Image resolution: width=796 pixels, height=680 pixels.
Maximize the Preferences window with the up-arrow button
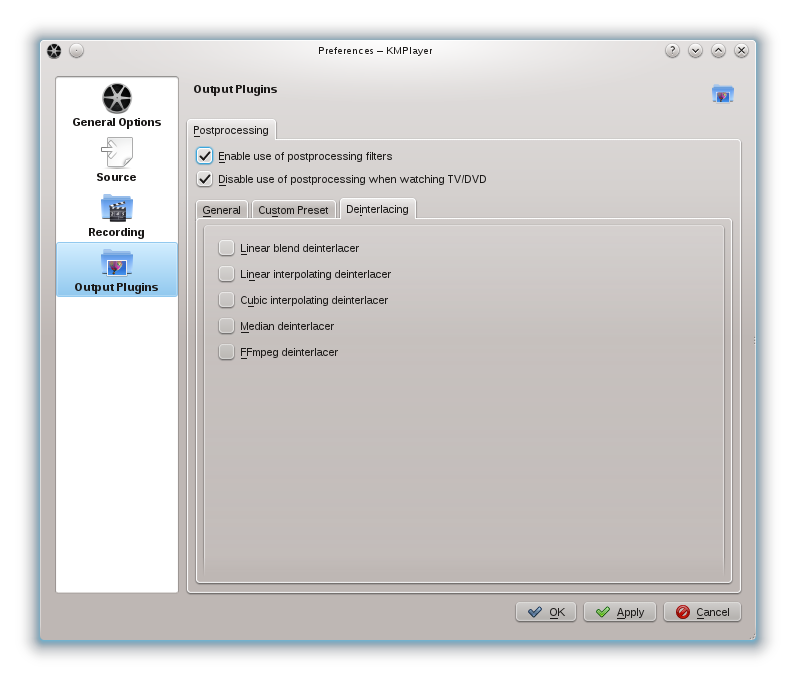tap(718, 51)
